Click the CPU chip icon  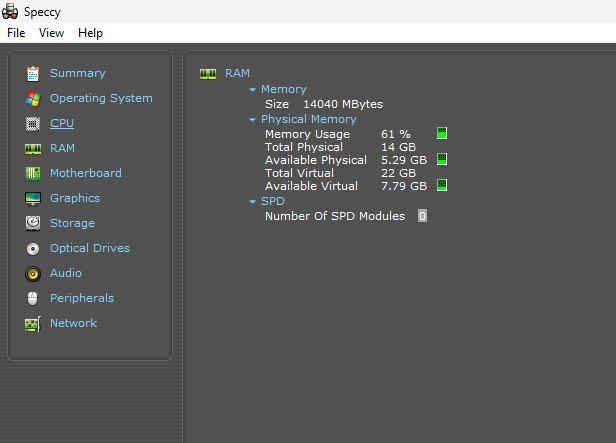[x=33, y=124]
